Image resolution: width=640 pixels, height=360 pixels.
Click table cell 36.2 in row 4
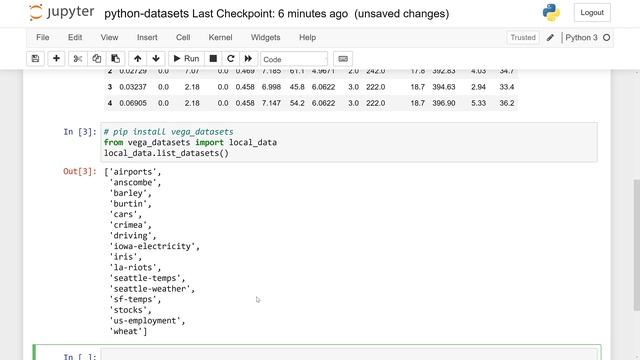pyautogui.click(x=507, y=103)
